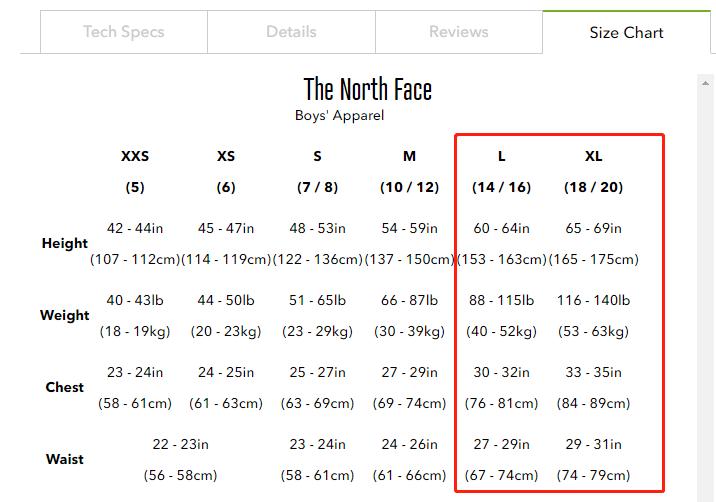Click the '23 - 24in' chest cell
716x502 pixels.
(x=135, y=372)
